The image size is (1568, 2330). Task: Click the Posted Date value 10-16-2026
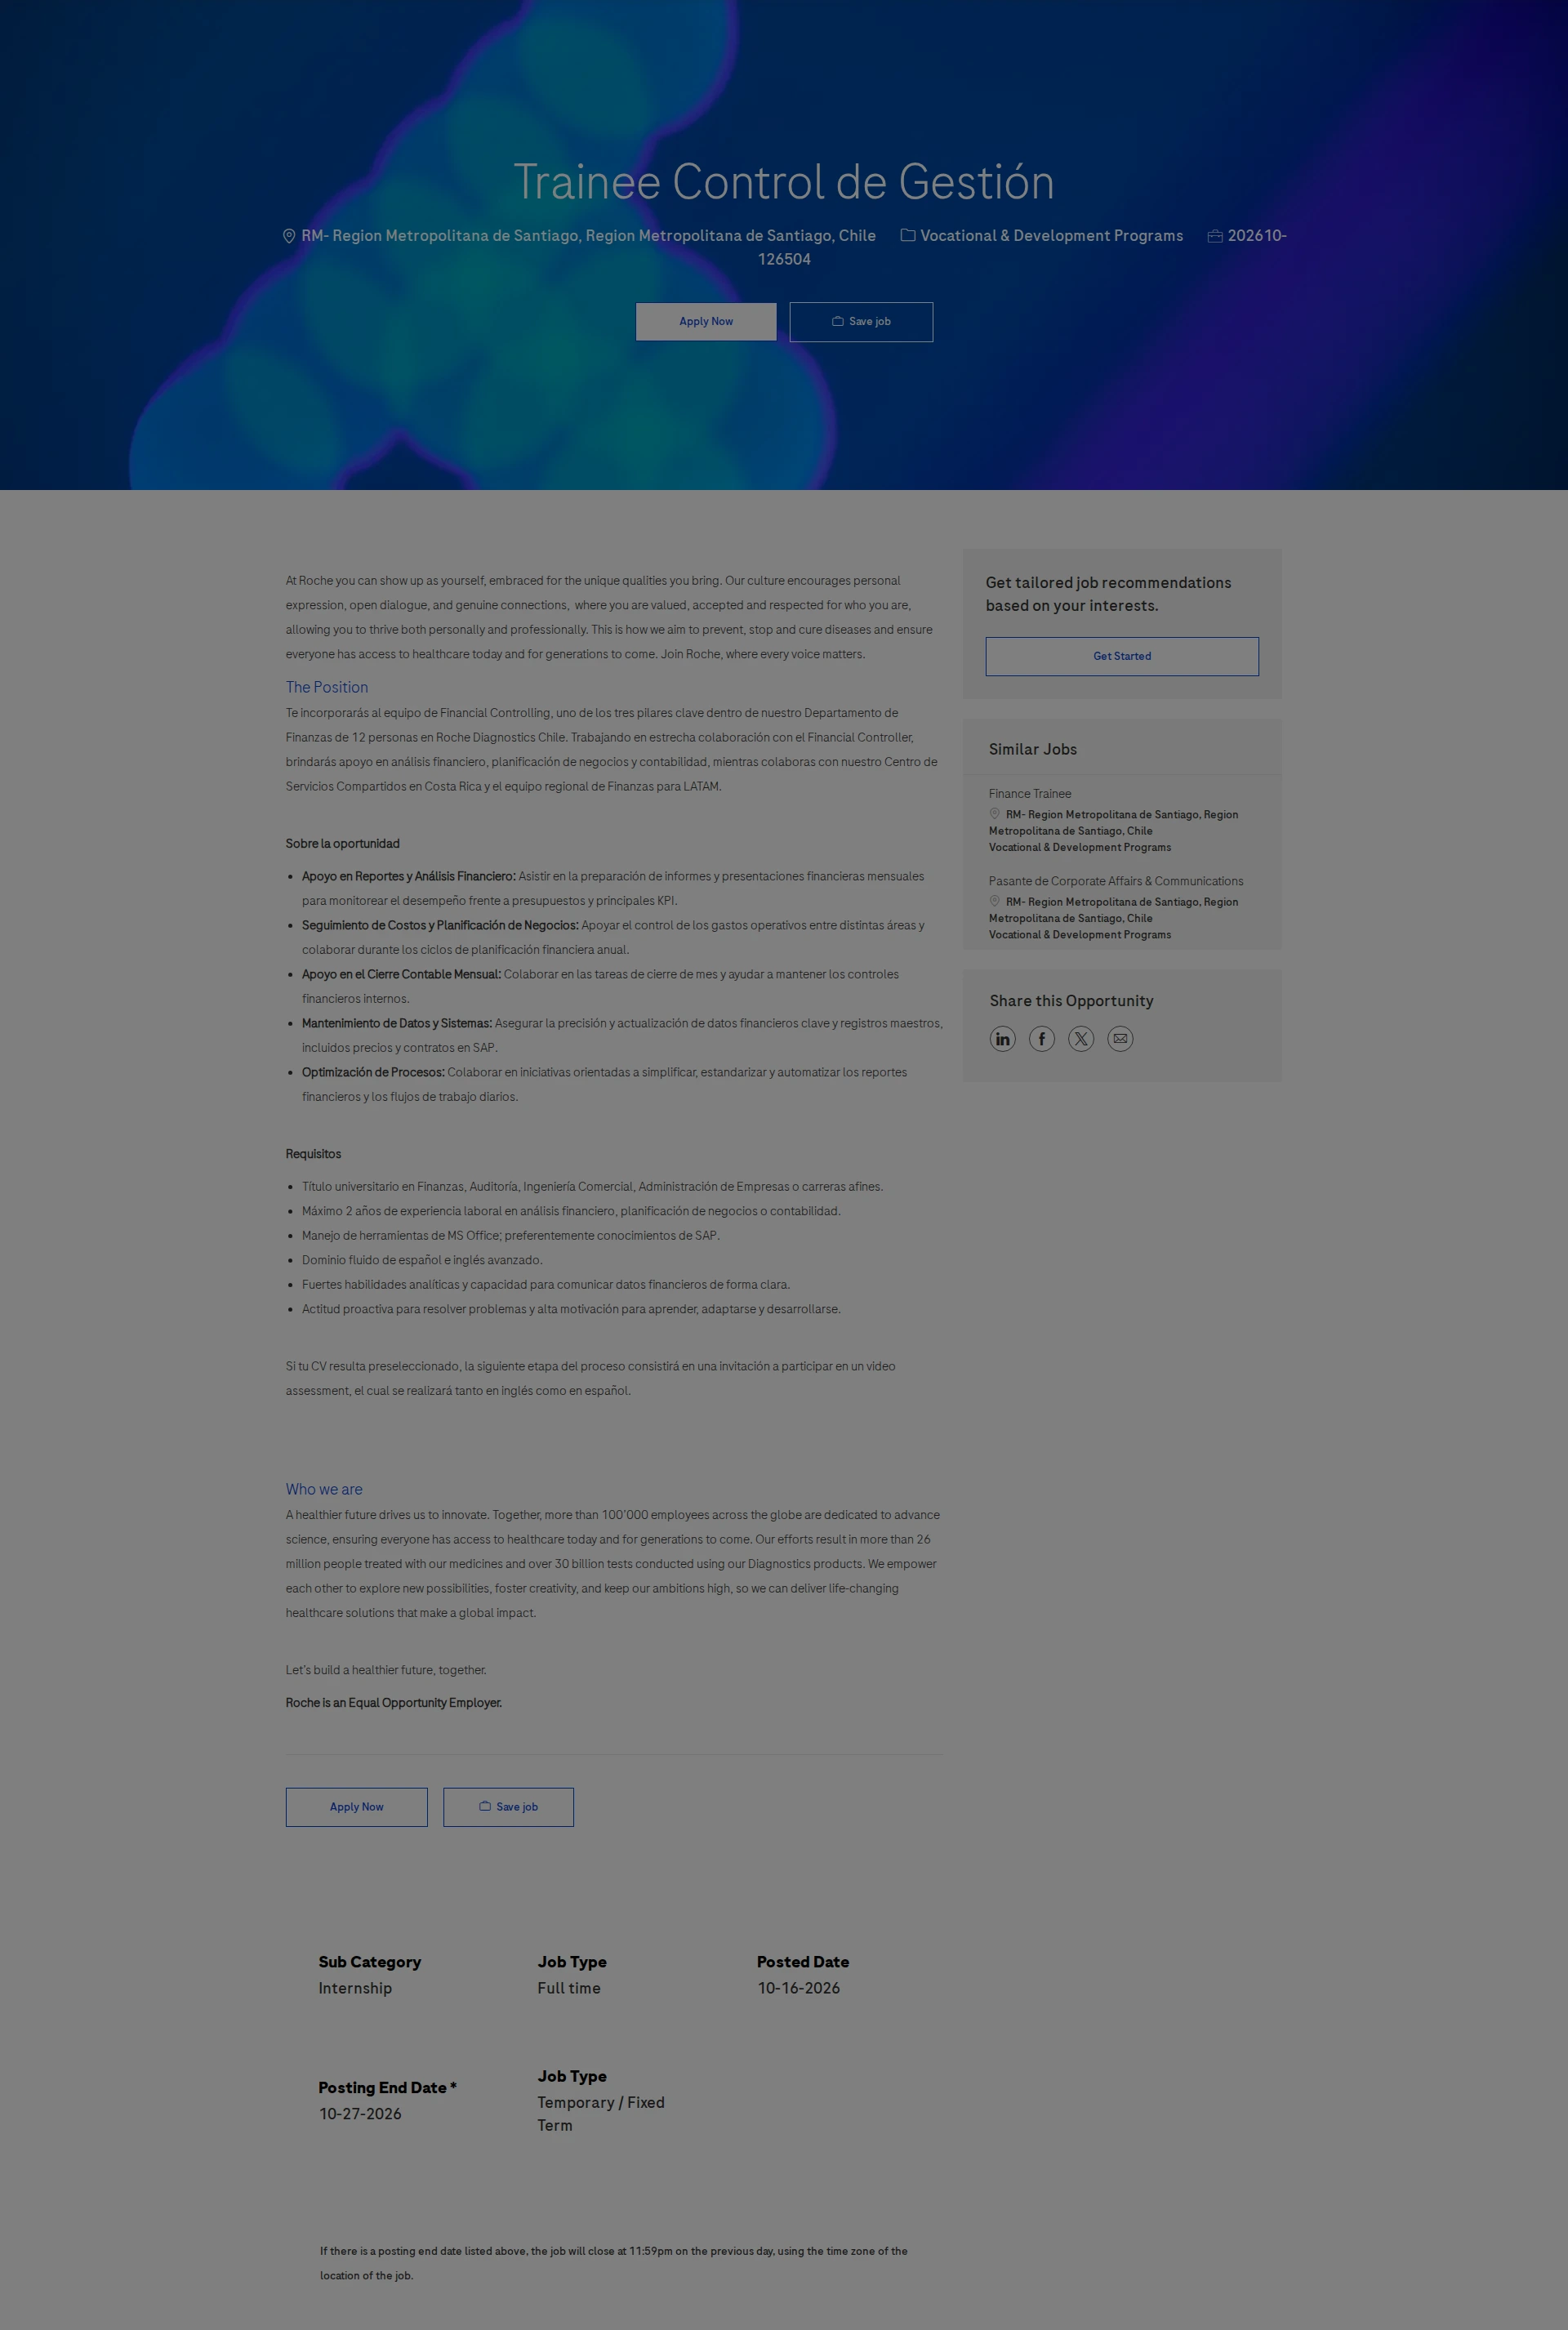pyautogui.click(x=798, y=1988)
